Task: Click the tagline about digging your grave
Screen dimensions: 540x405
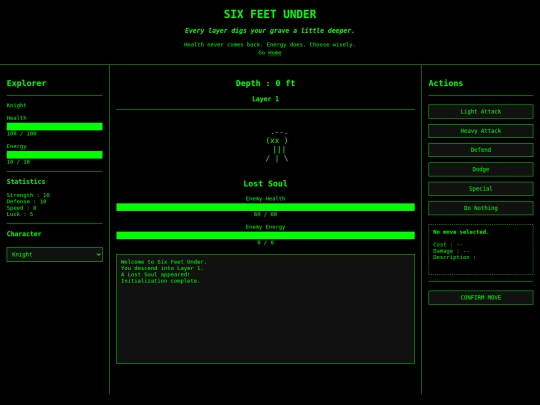Action: [x=269, y=31]
